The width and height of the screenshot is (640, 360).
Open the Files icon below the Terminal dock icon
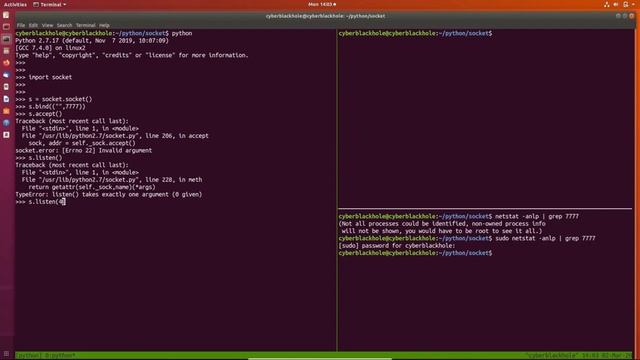[x=6, y=51]
